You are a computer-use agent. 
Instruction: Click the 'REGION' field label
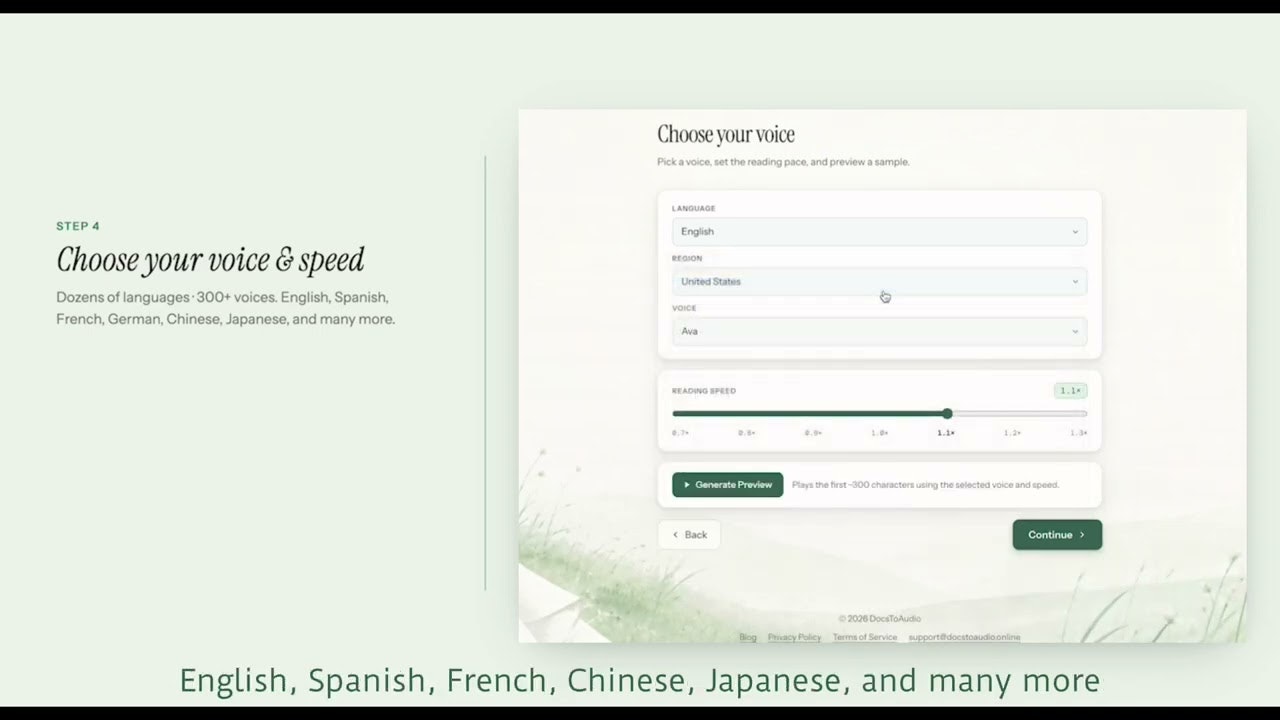click(687, 258)
